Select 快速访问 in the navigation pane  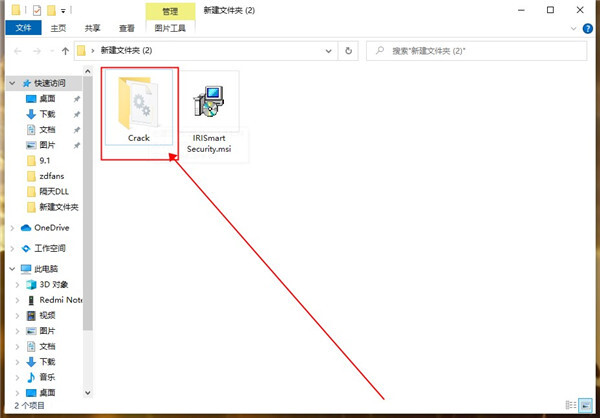(x=50, y=83)
